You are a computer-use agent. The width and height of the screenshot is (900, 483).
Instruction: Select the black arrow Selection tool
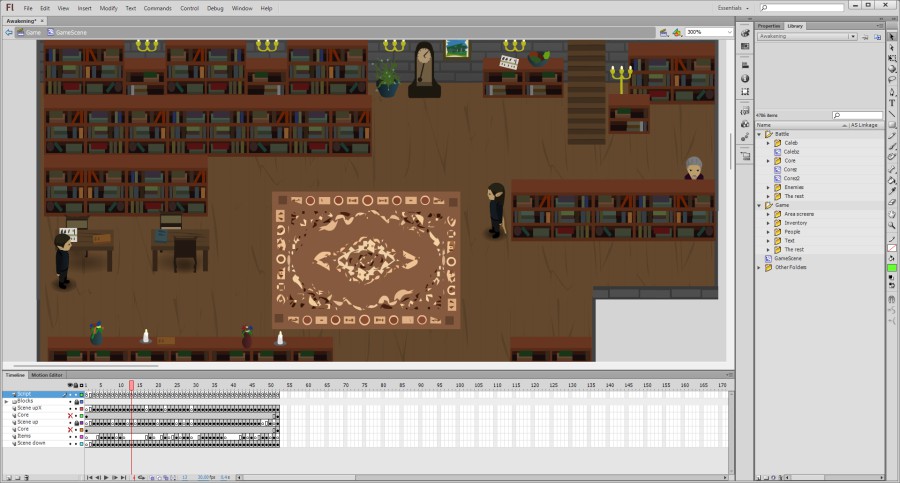pos(891,36)
